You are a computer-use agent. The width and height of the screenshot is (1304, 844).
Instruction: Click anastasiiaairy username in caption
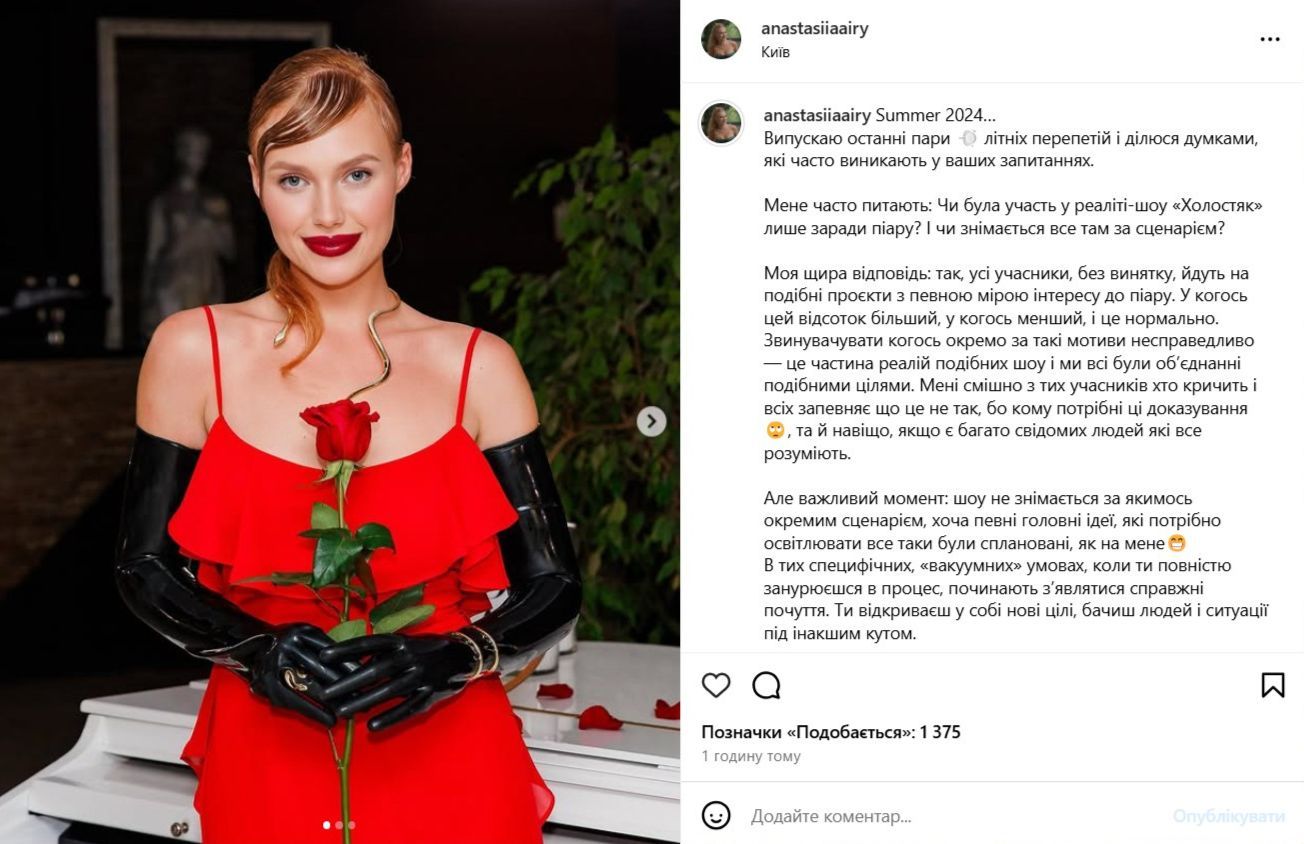coord(817,115)
